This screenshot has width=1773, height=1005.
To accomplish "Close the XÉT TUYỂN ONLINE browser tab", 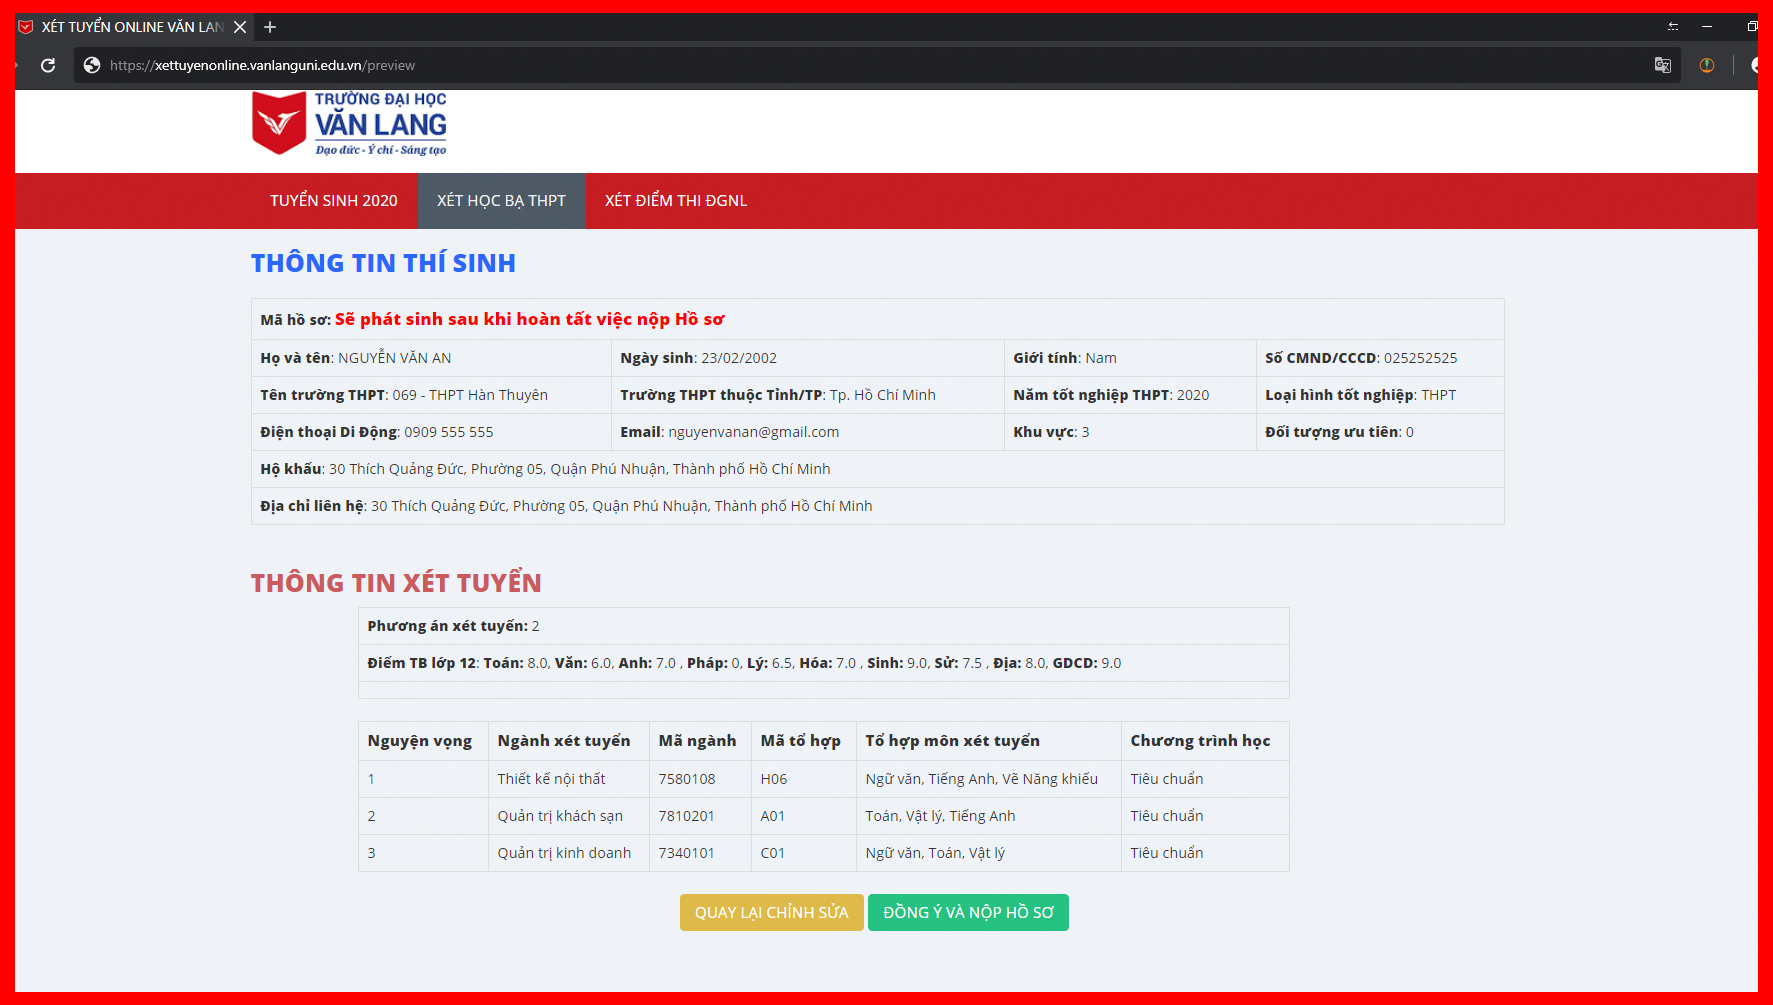I will click(240, 27).
